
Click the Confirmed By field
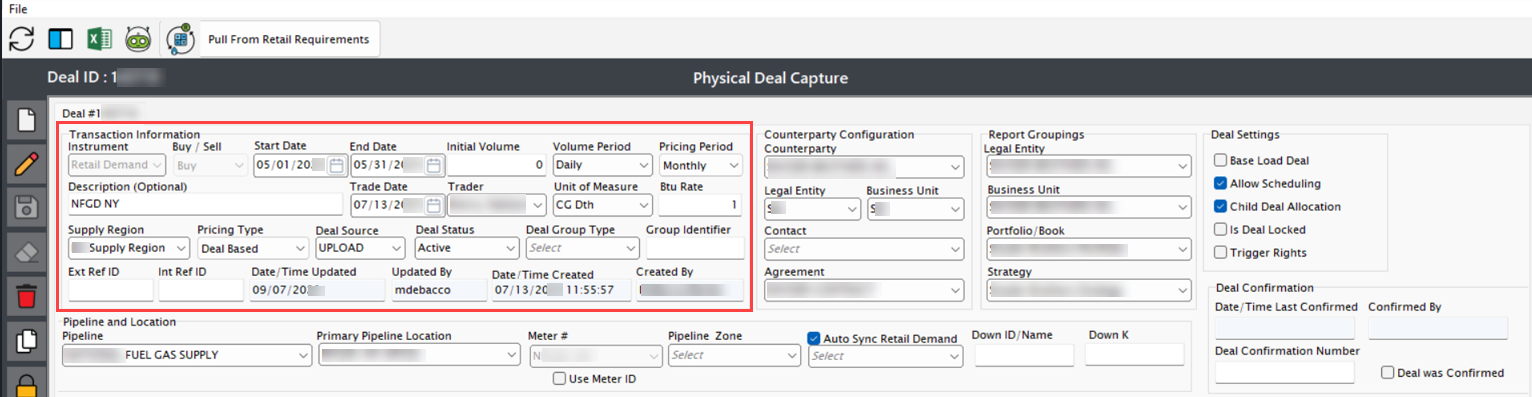tap(1438, 328)
